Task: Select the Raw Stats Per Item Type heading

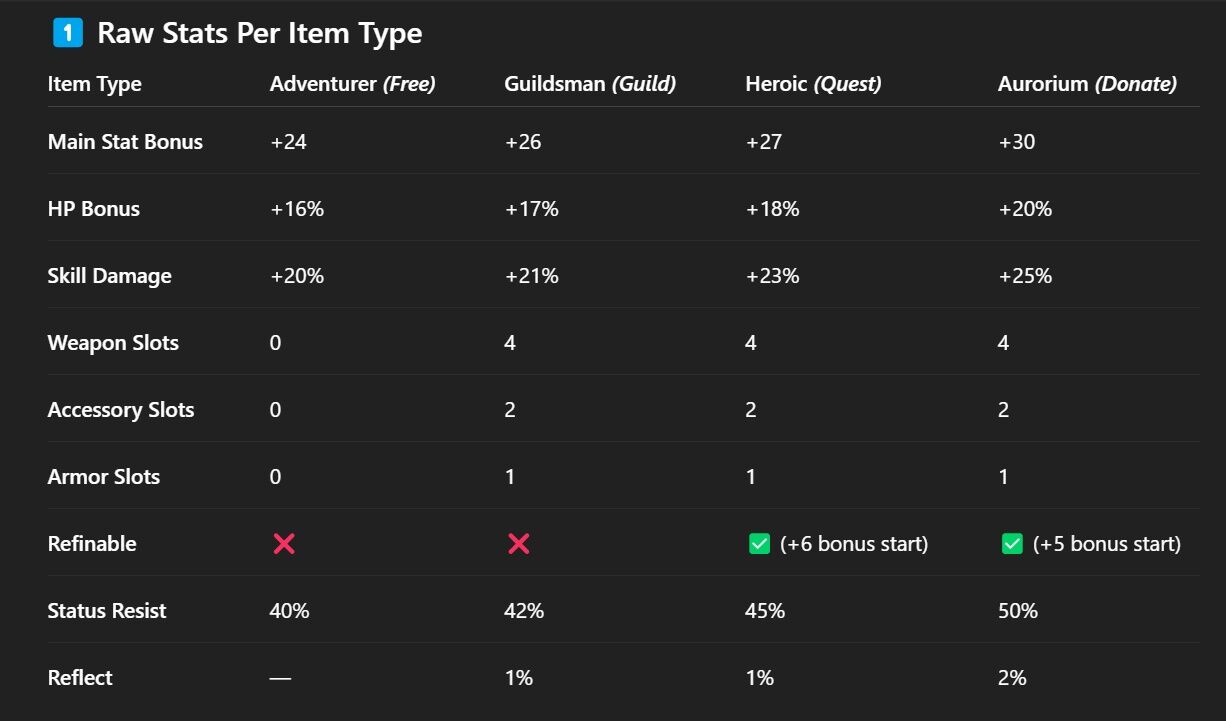Action: coord(259,33)
